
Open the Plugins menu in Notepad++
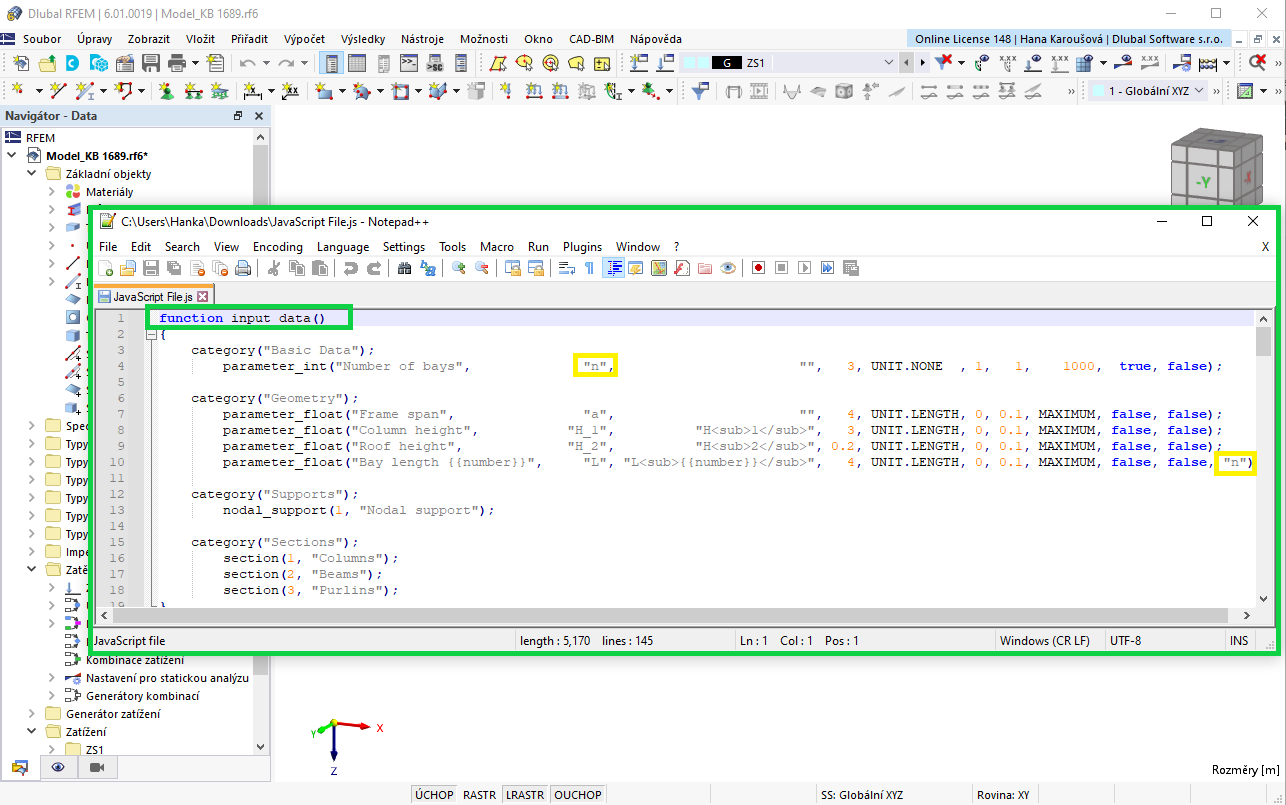582,246
